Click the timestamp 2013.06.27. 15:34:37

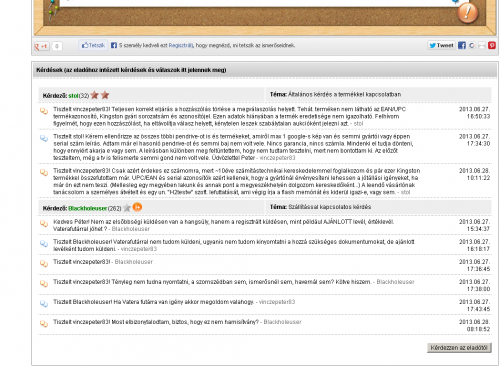(474, 225)
